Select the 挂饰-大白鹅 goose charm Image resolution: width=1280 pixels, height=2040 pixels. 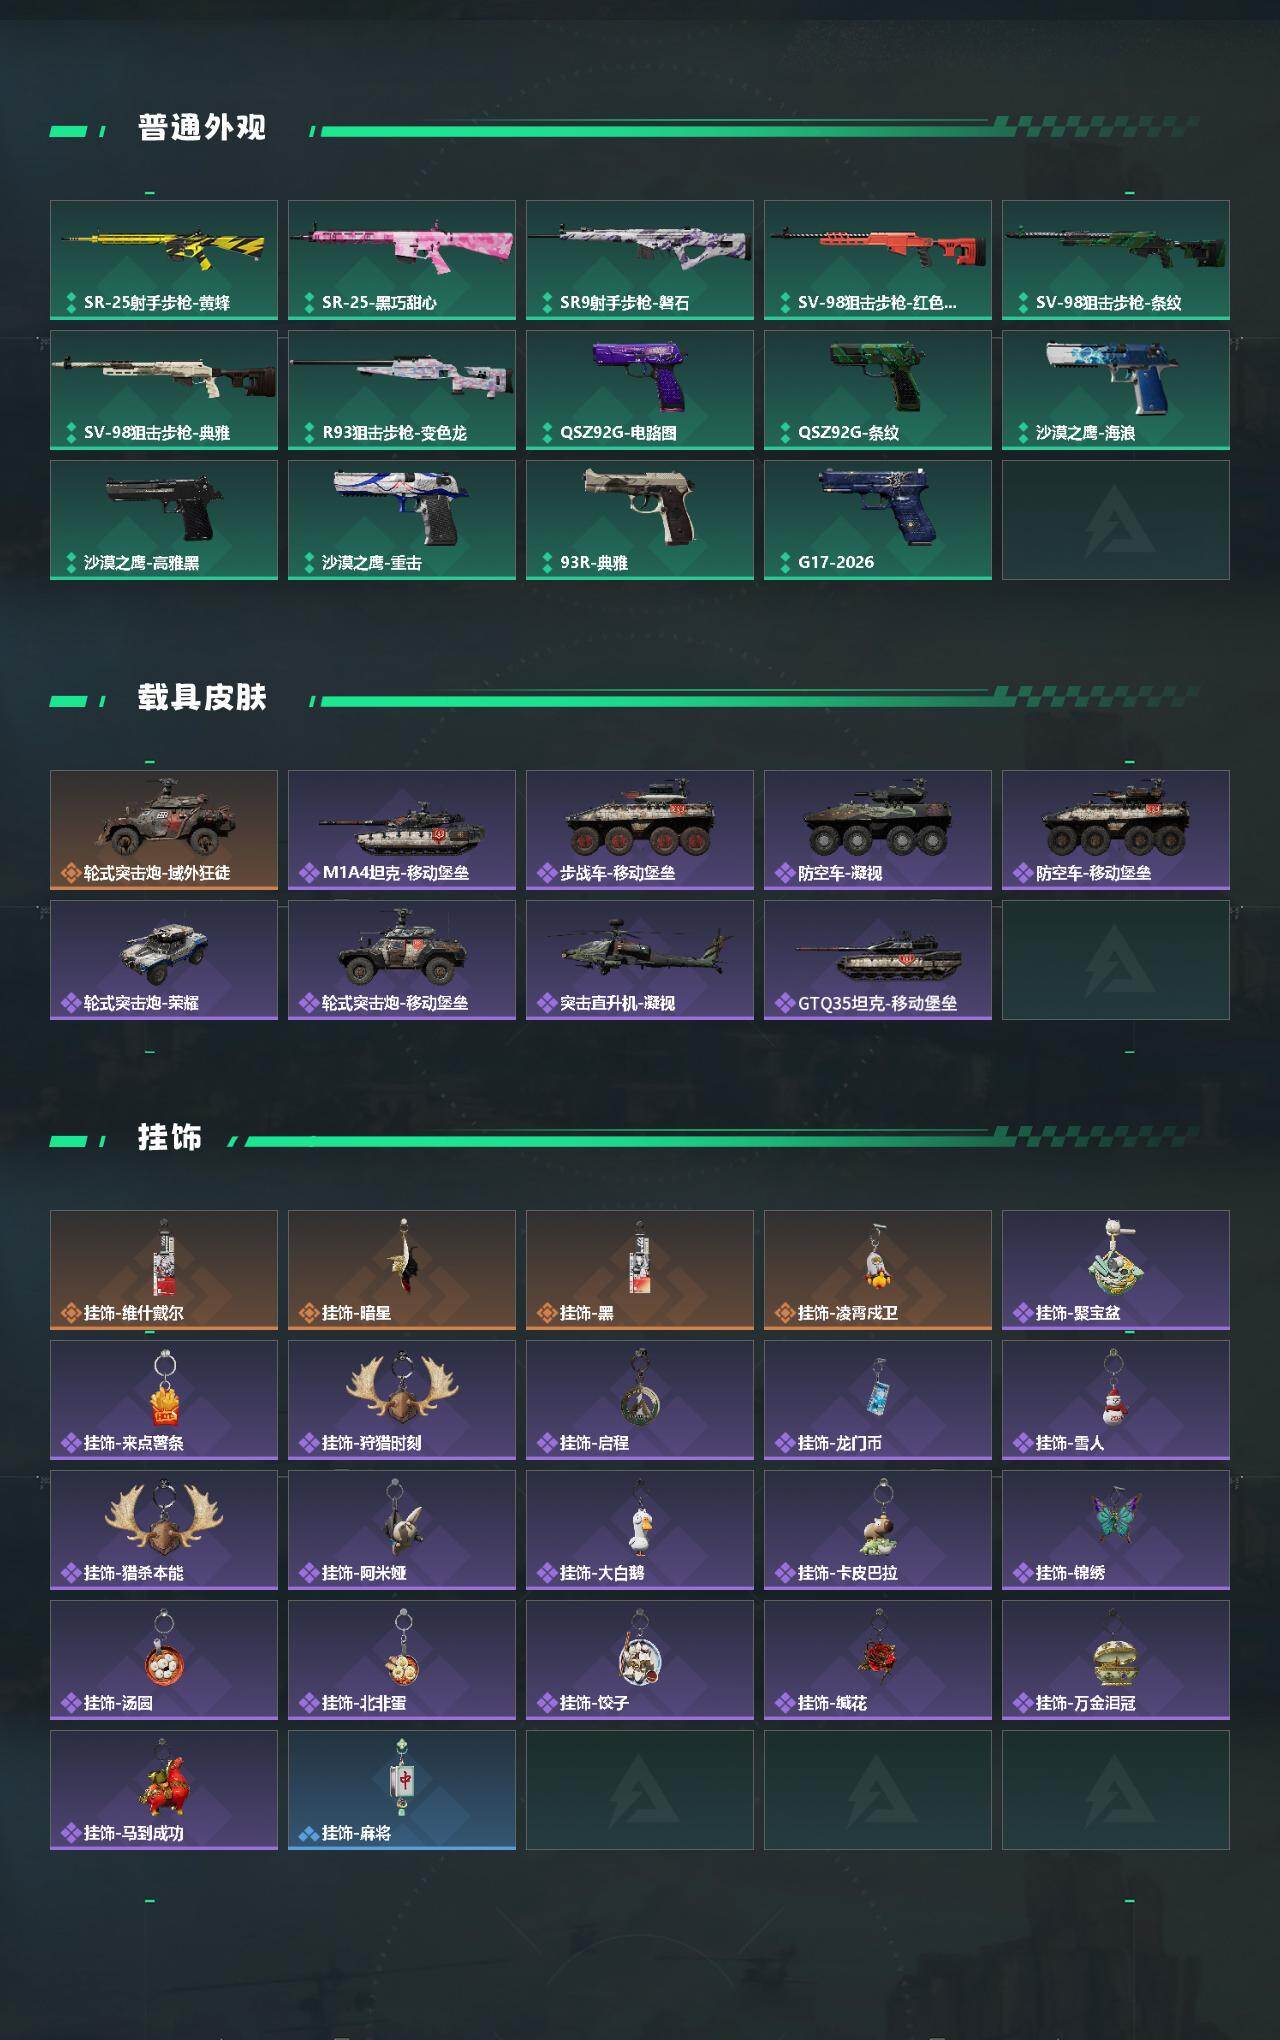(640, 1530)
